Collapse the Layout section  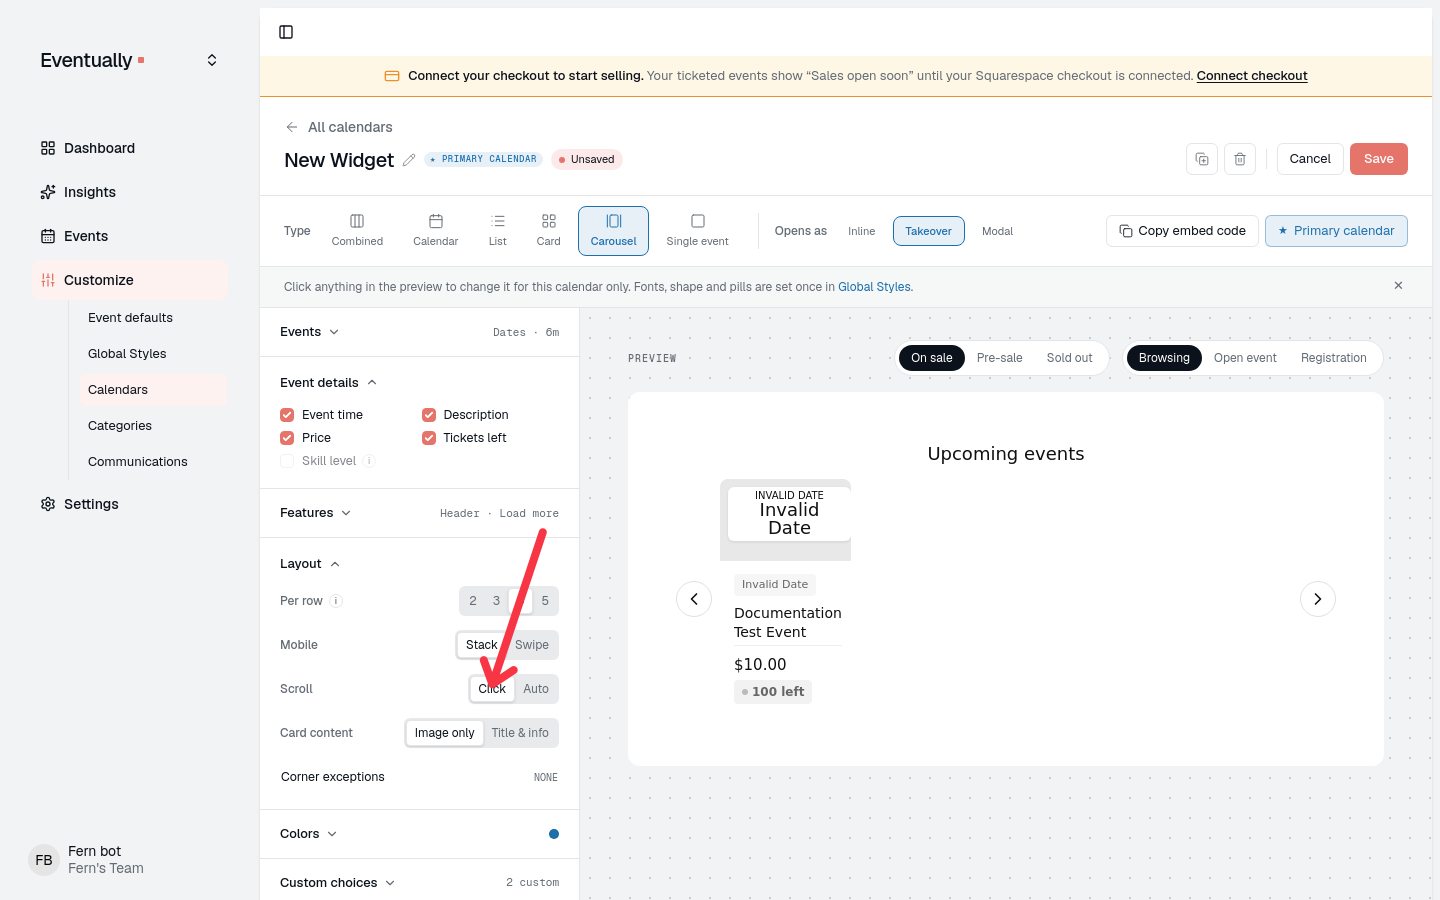[310, 564]
